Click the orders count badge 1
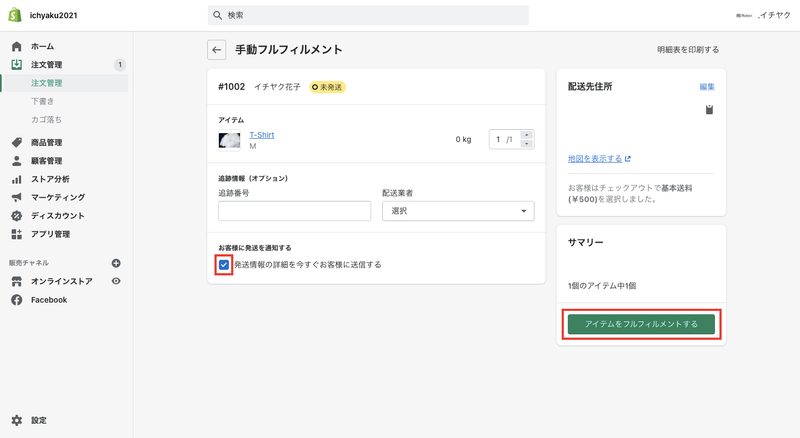Viewport: 800px width, 438px height. point(120,65)
